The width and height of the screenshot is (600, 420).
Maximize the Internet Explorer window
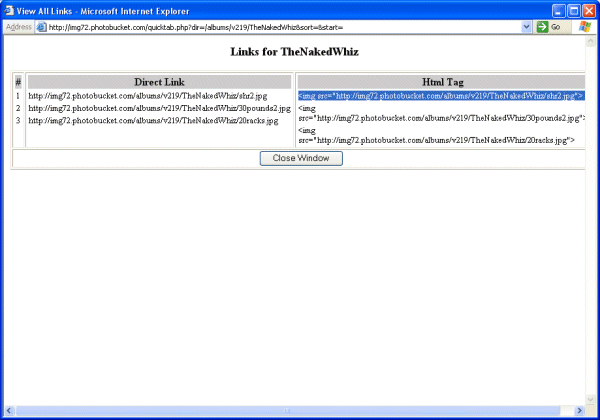point(574,11)
